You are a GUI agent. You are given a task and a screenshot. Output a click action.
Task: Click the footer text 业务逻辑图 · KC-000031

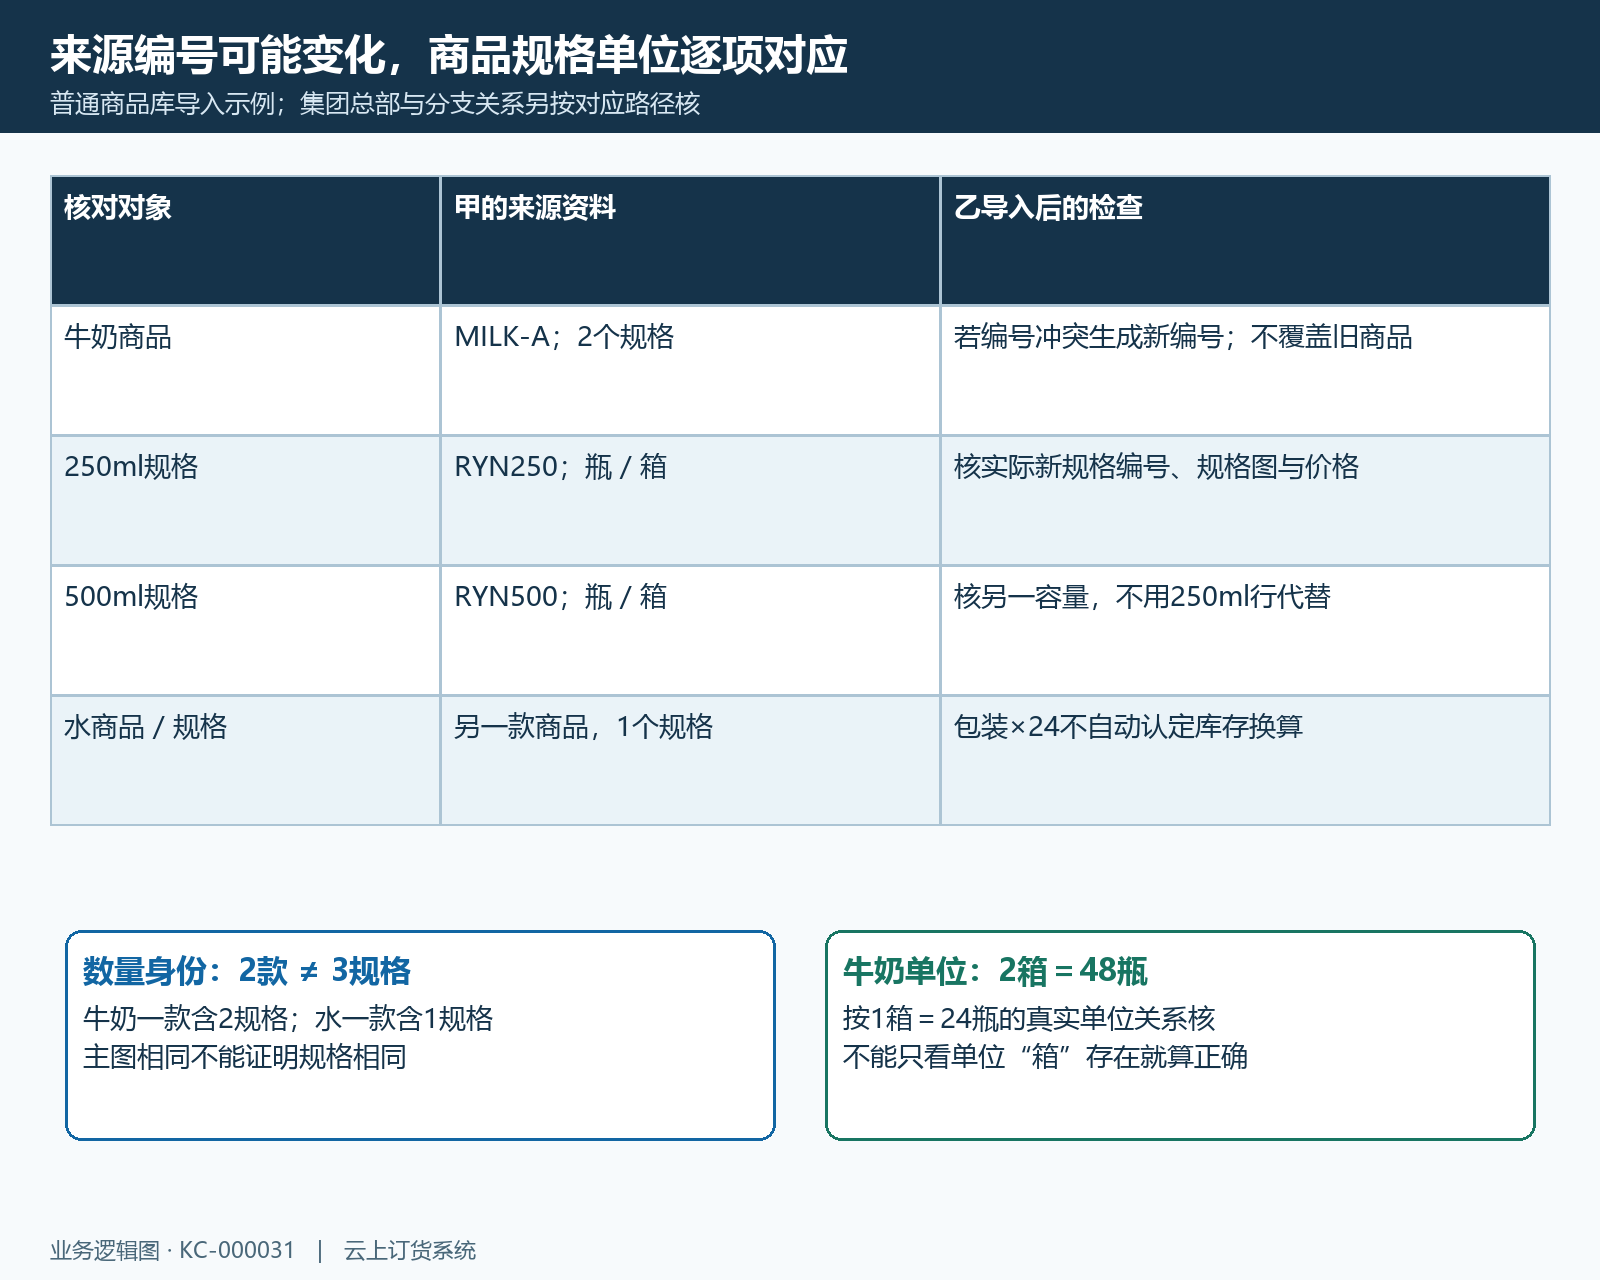(173, 1251)
